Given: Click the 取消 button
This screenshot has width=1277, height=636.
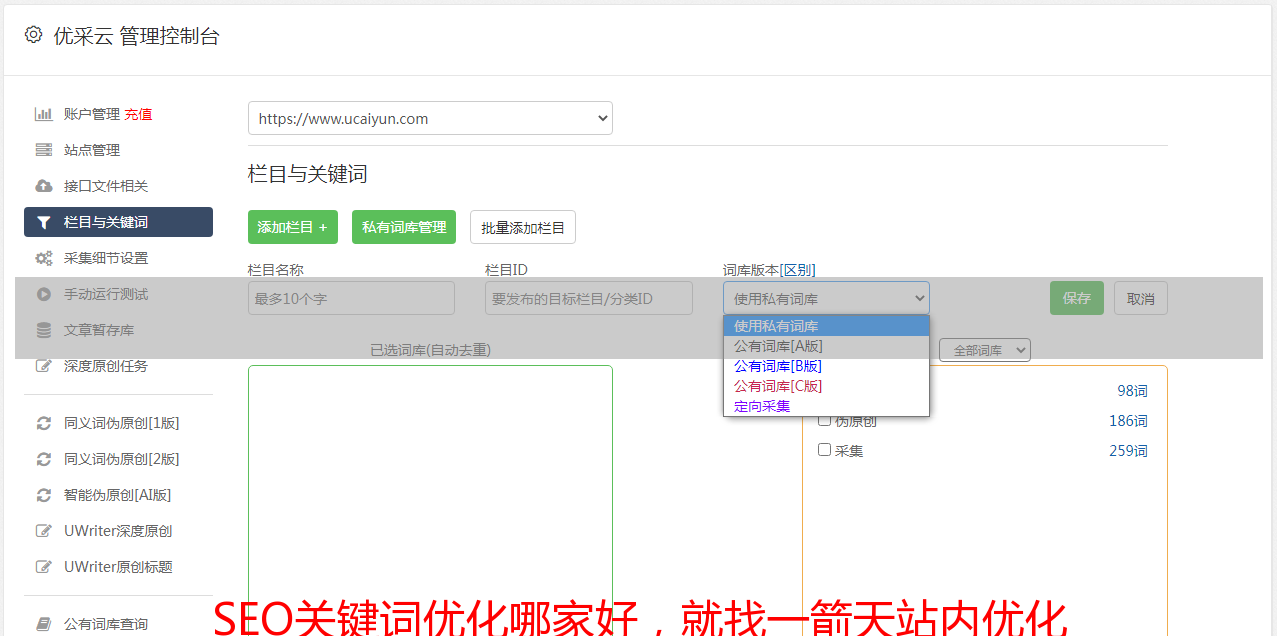Looking at the screenshot, I should 1141,298.
